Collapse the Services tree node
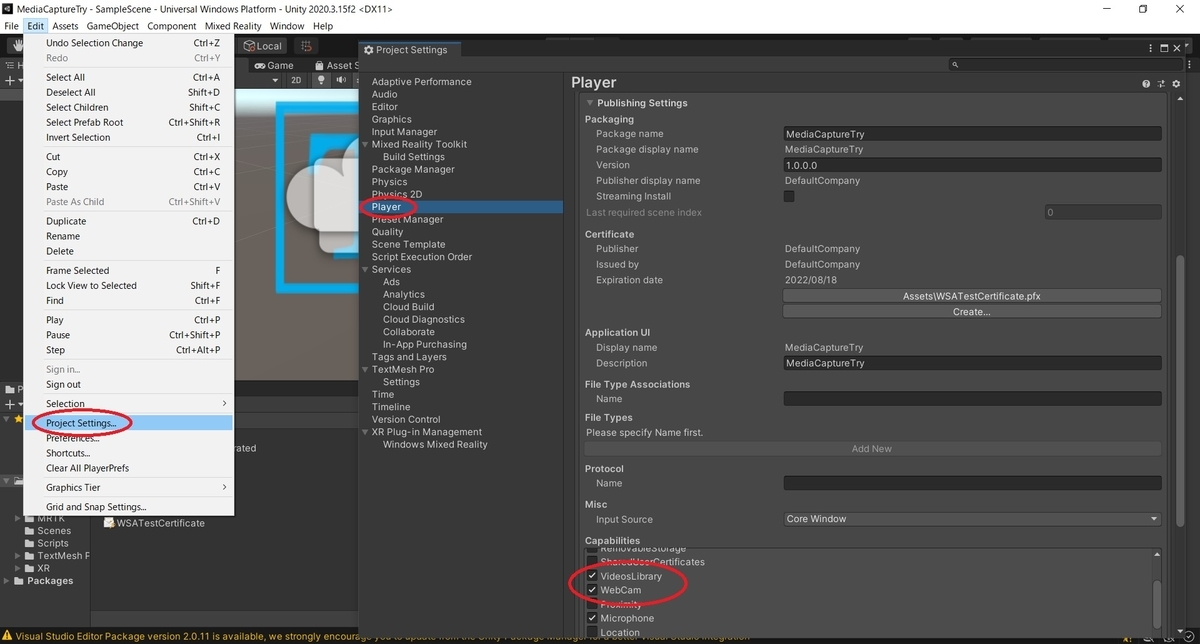Viewport: 1200px width, 644px height. click(x=365, y=269)
